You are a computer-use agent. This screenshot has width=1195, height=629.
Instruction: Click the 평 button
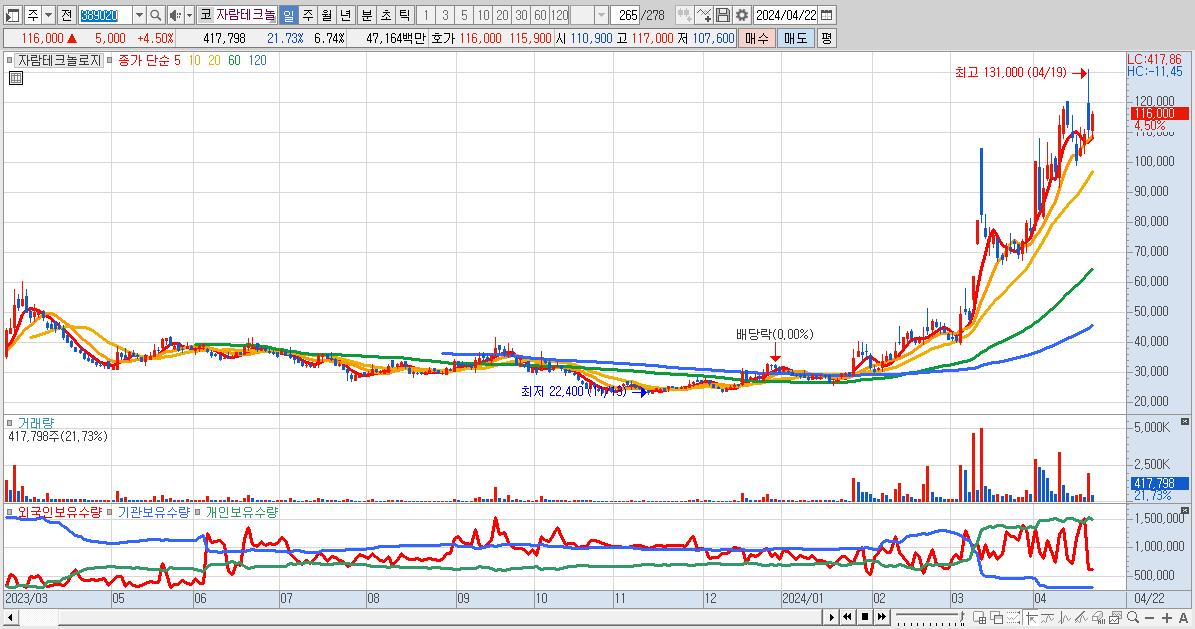coord(827,38)
